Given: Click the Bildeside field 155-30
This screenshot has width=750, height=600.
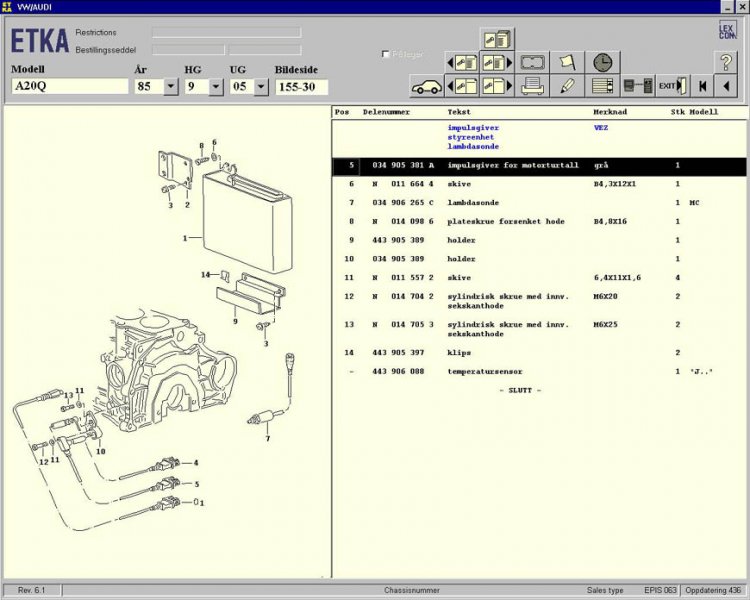Looking at the screenshot, I should coord(301,87).
